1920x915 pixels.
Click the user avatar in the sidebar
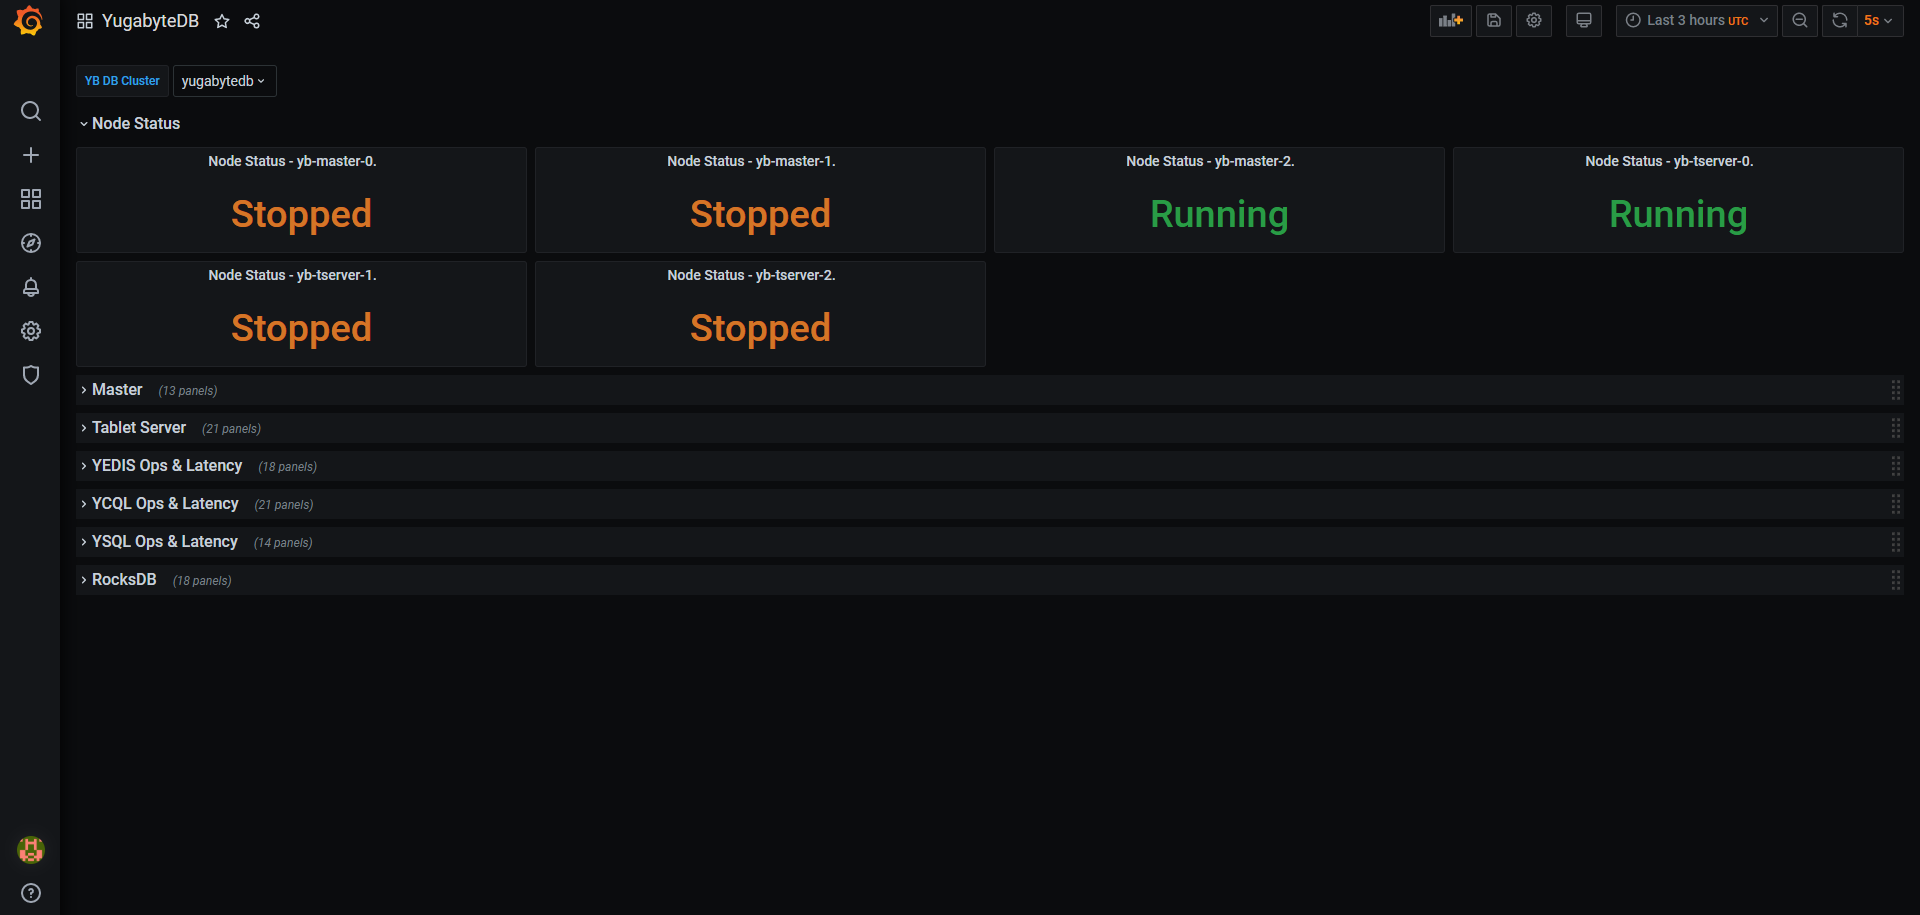tap(31, 849)
